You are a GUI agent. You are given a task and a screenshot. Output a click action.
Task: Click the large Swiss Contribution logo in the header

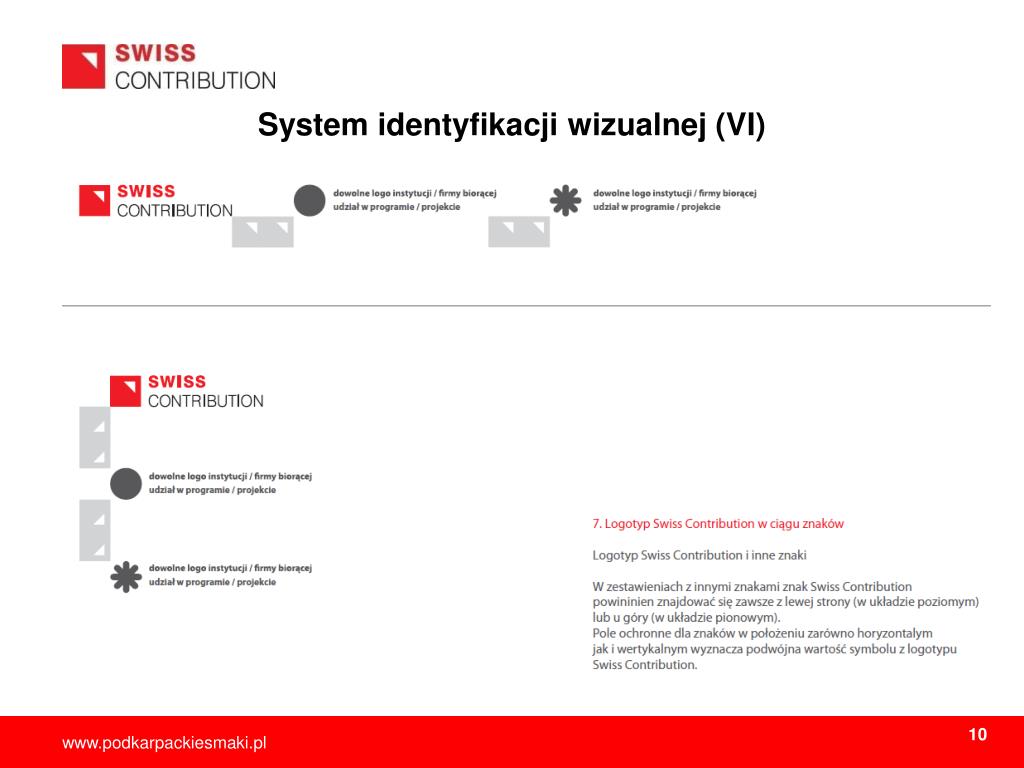point(168,67)
